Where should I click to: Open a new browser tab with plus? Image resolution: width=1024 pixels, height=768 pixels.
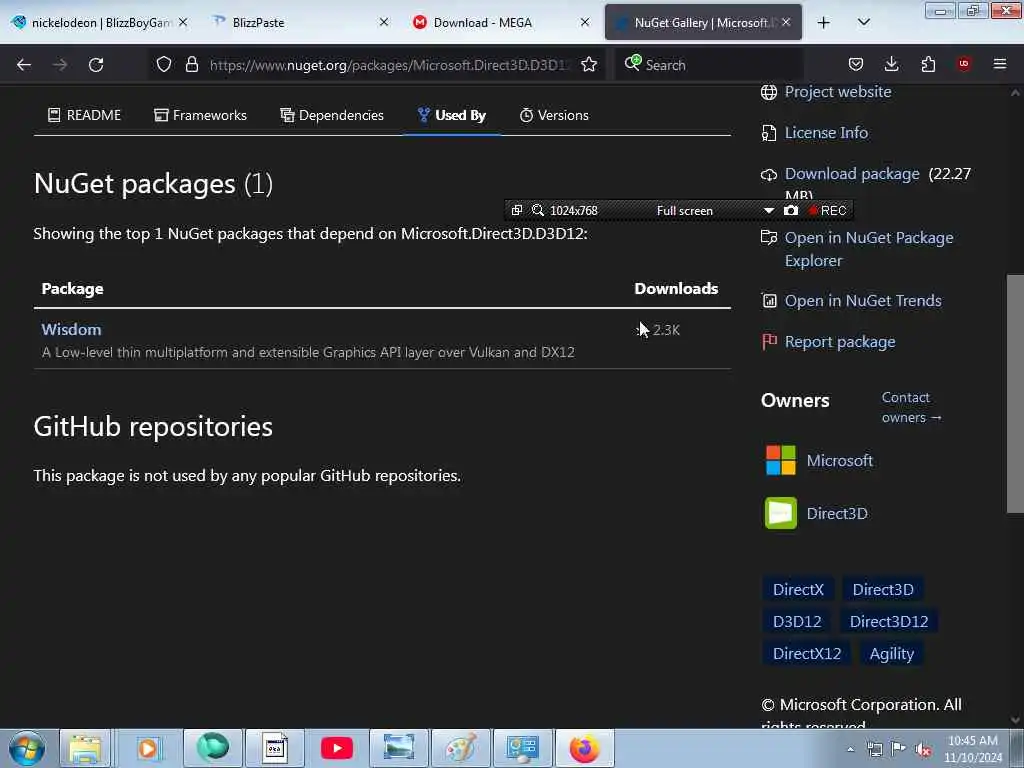pos(824,23)
